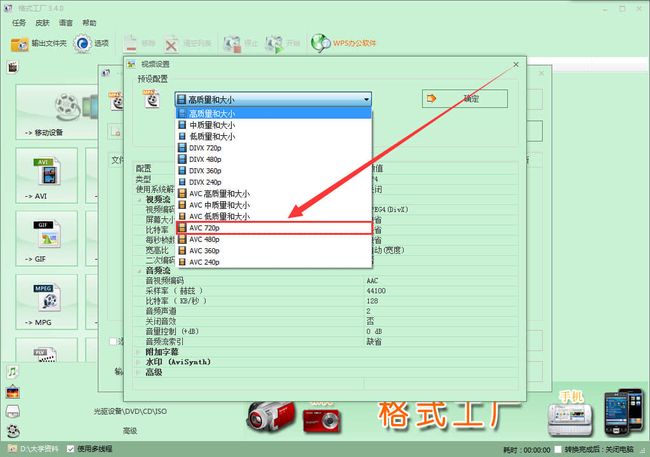Open the 输出文件夹 output folder

[38, 44]
